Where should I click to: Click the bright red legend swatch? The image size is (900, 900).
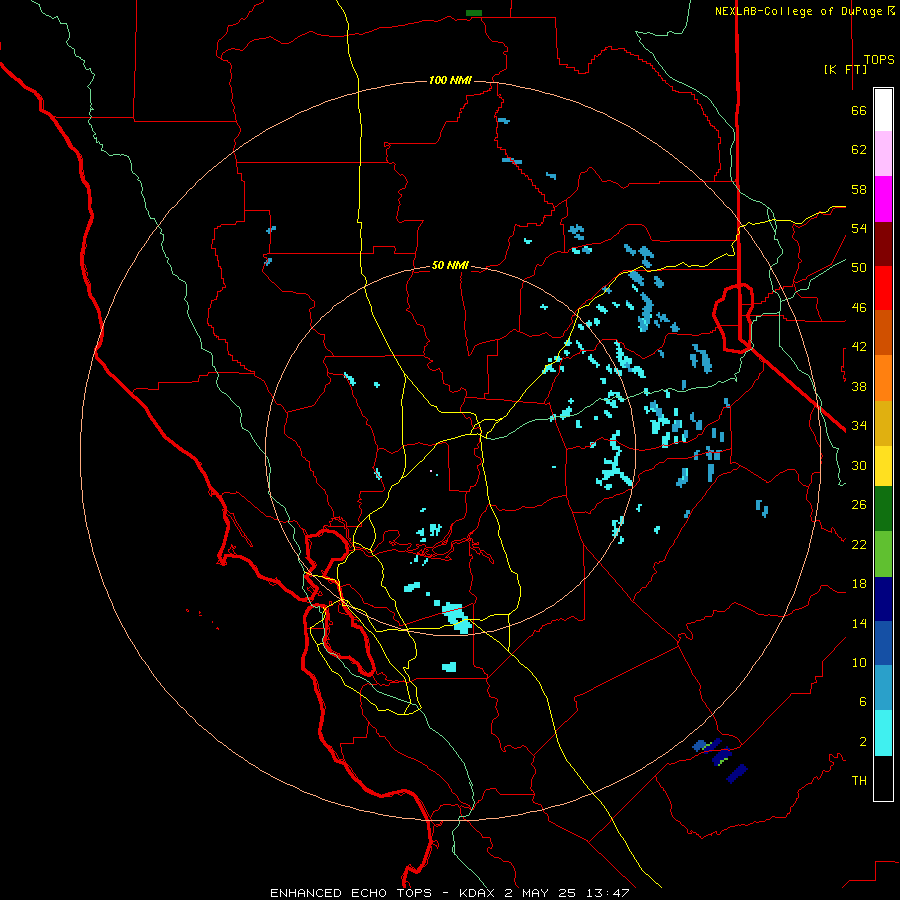(883, 288)
